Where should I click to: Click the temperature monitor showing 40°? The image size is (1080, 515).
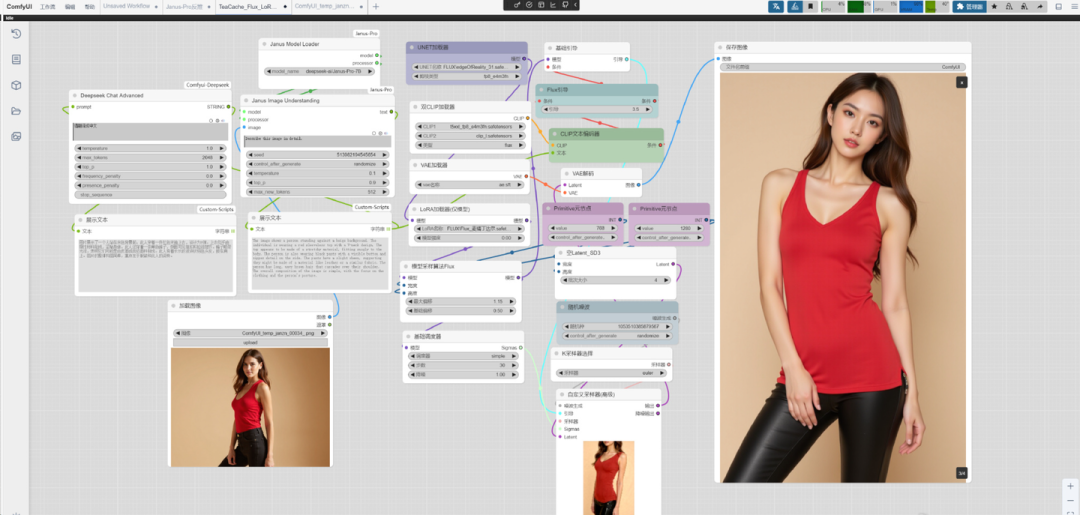938,7
